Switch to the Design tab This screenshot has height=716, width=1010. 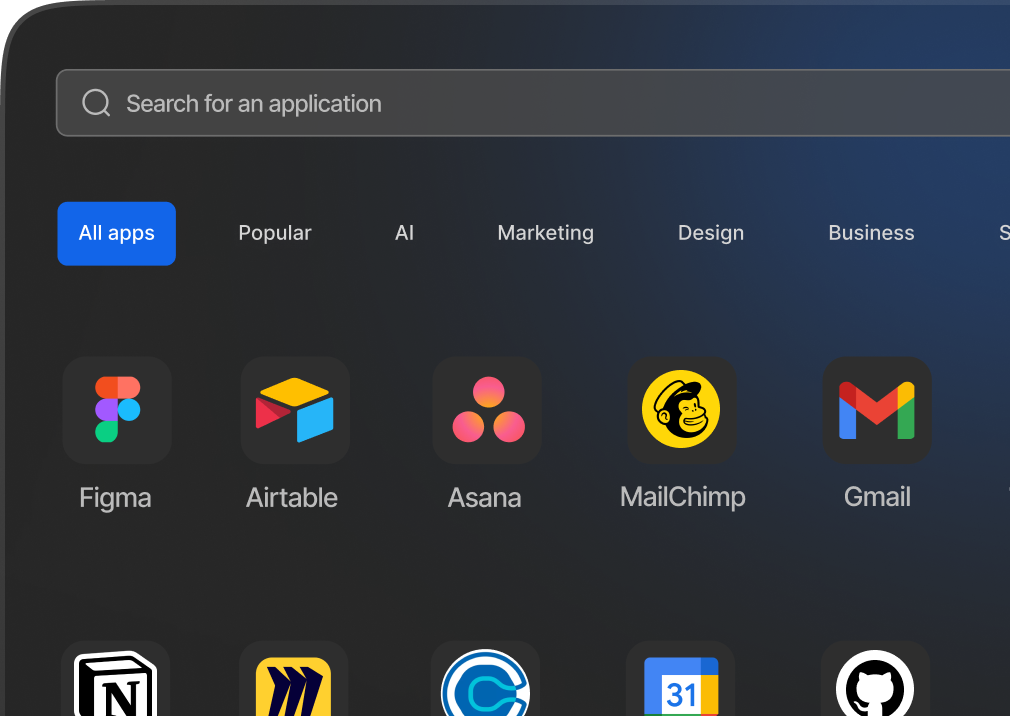pyautogui.click(x=711, y=233)
